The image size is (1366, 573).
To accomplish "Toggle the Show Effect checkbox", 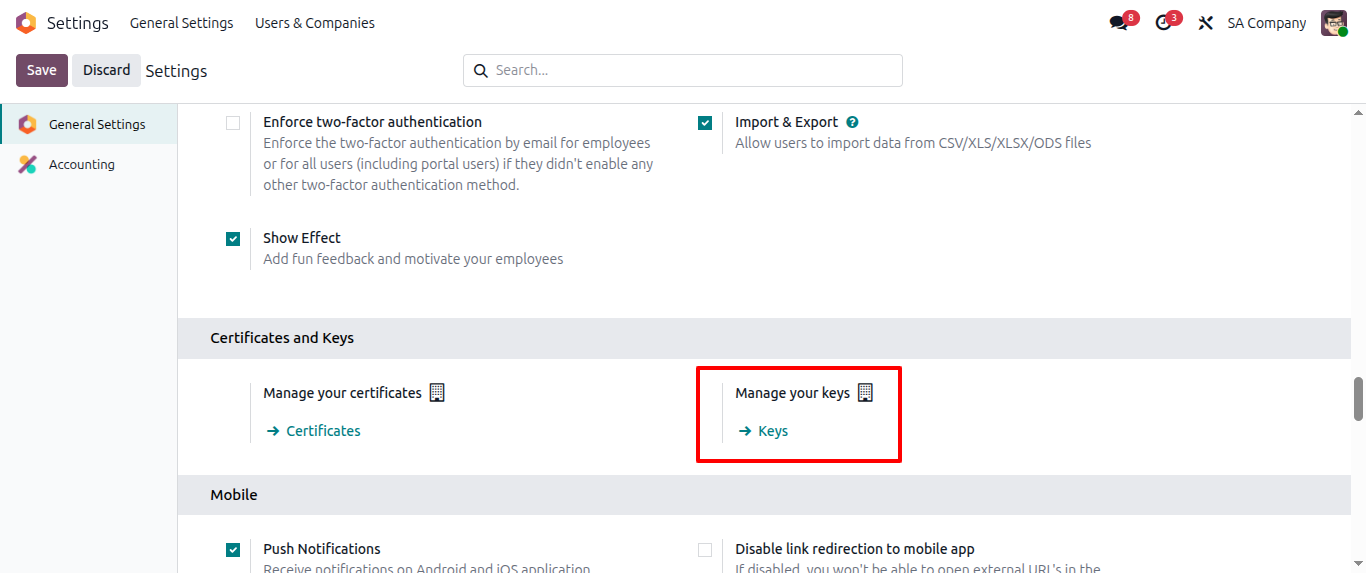I will point(233,239).
